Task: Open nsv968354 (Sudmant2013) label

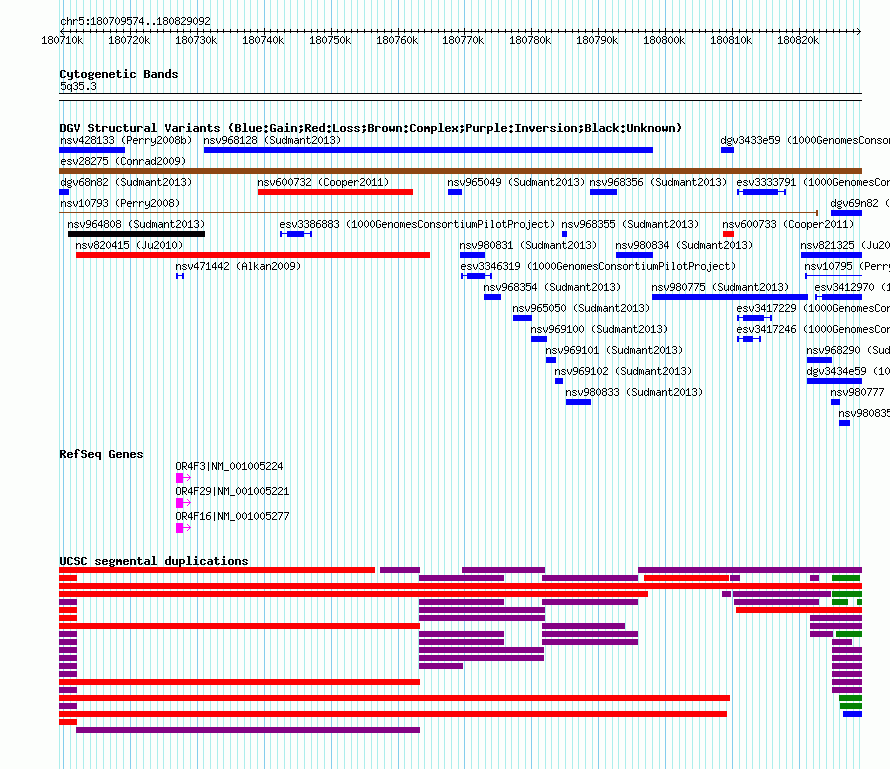Action: point(552,287)
